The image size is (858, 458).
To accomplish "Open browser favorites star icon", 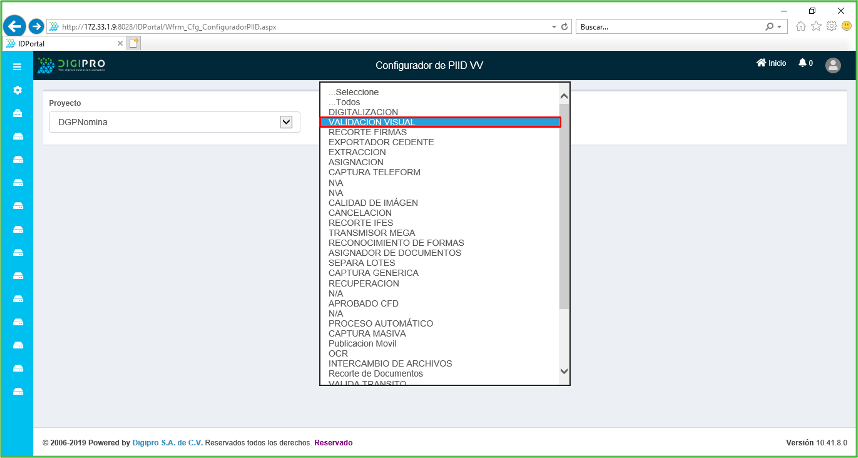I will 816,26.
